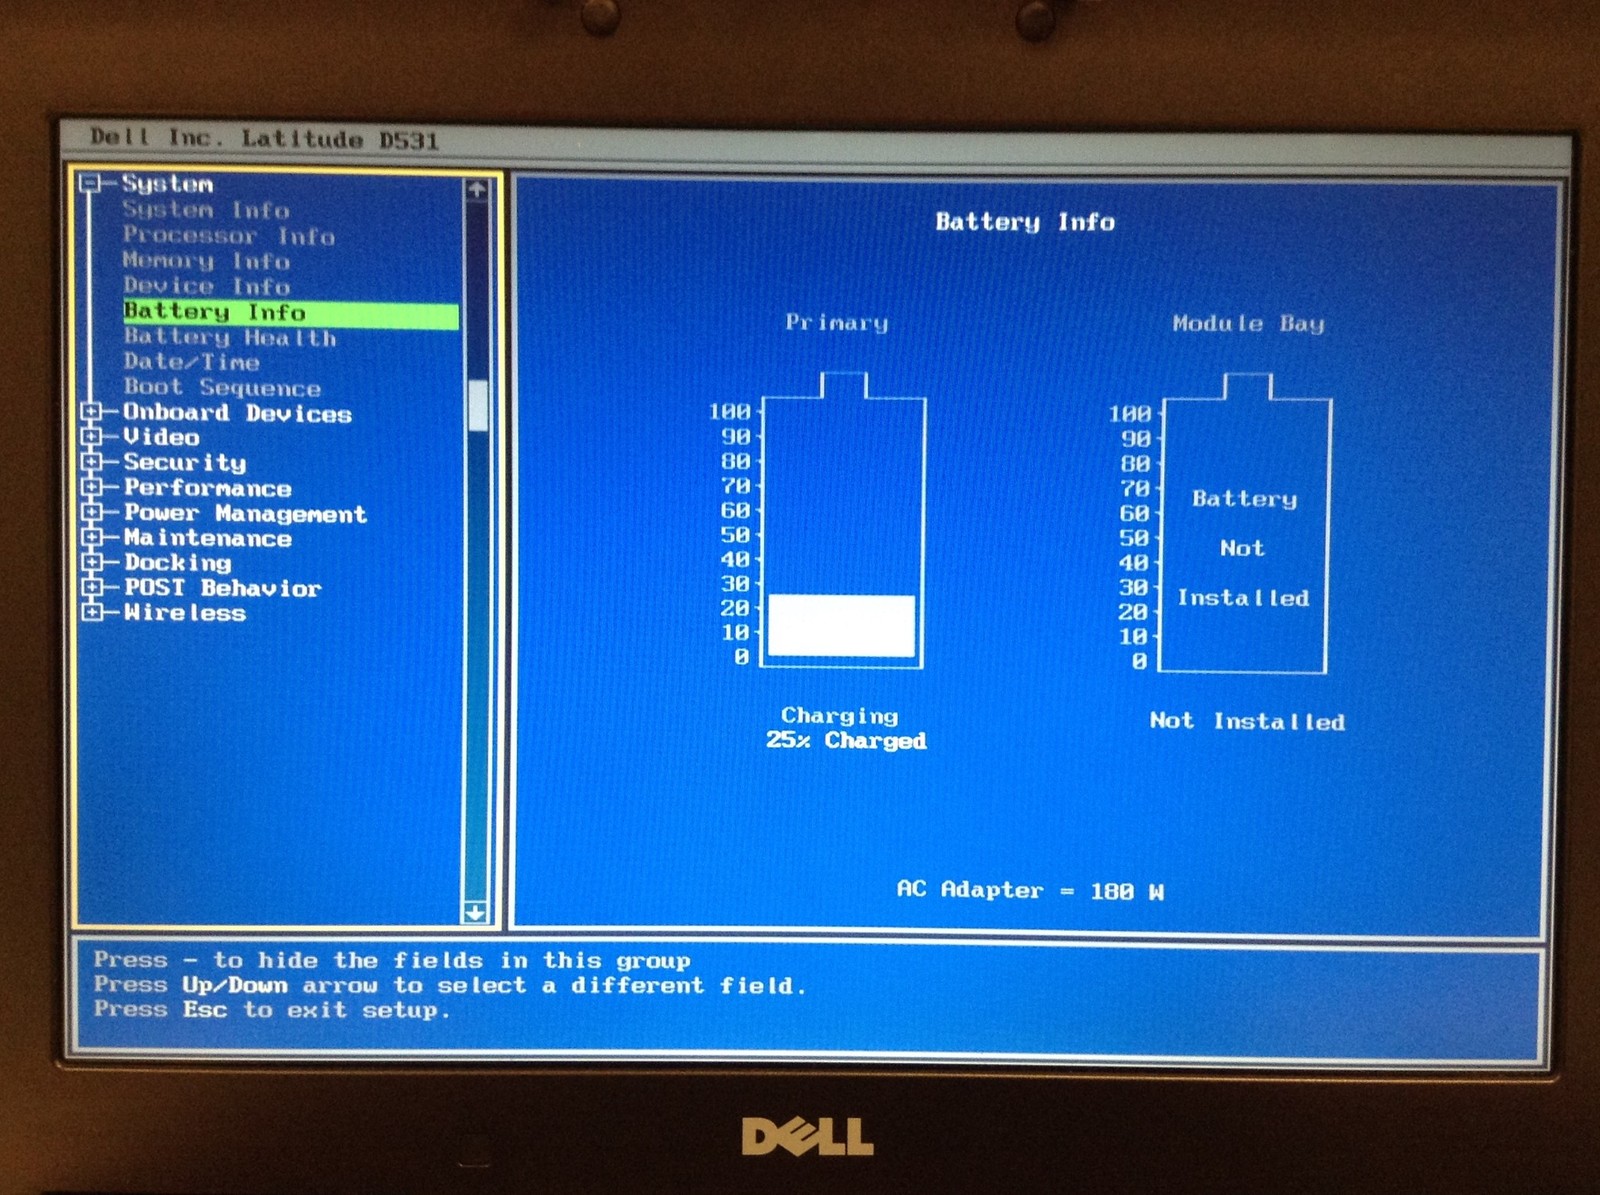Open Device Info entry
Image resolution: width=1600 pixels, height=1195 pixels.
(206, 286)
